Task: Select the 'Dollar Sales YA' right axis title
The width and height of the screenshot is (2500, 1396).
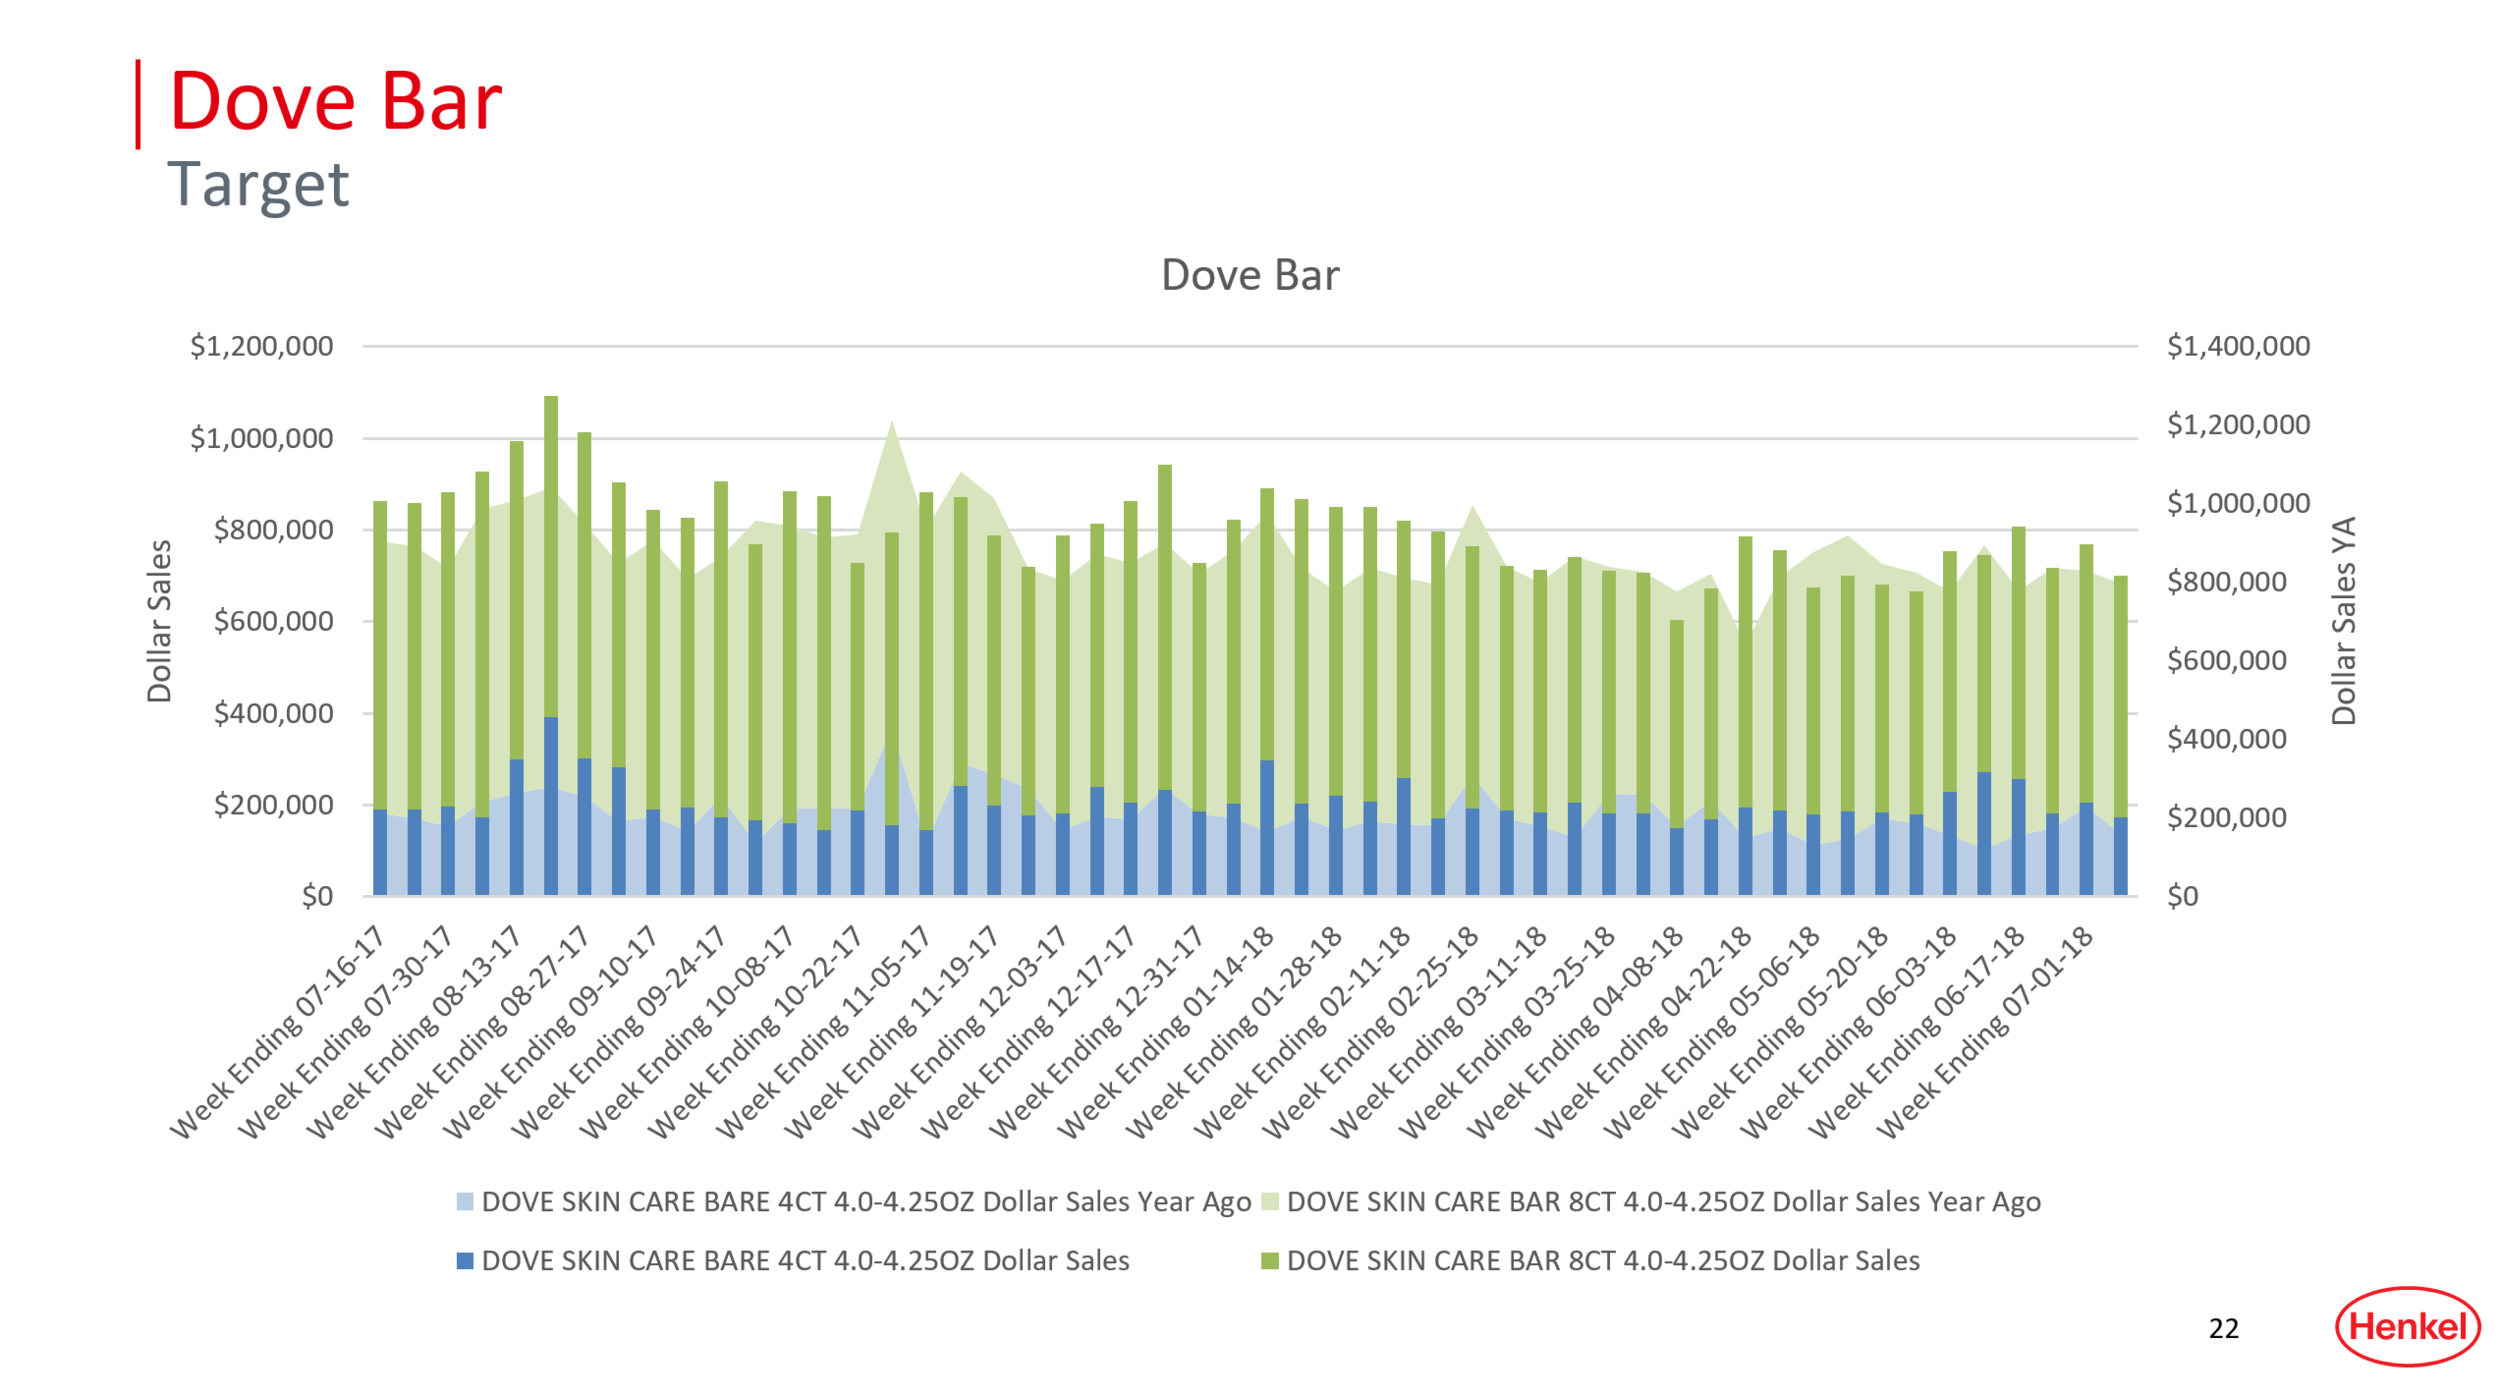Action: pyautogui.click(x=2344, y=621)
